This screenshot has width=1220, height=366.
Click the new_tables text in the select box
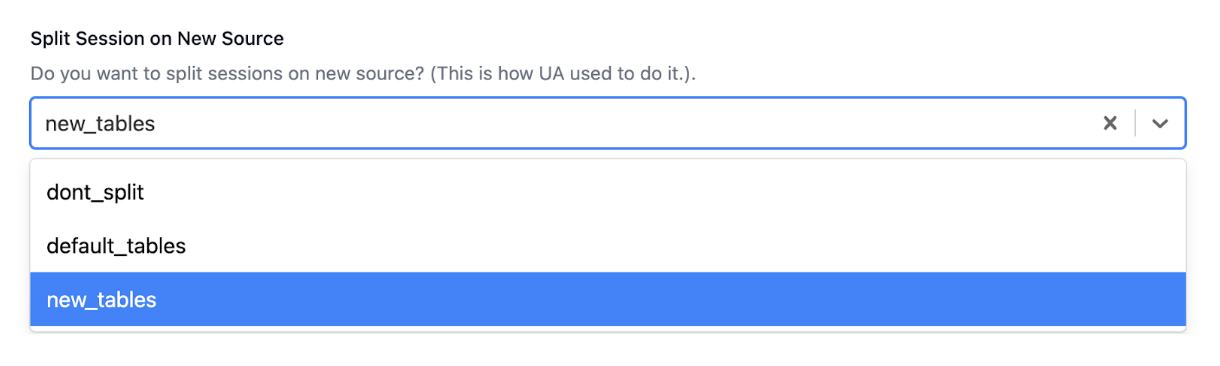(x=100, y=124)
